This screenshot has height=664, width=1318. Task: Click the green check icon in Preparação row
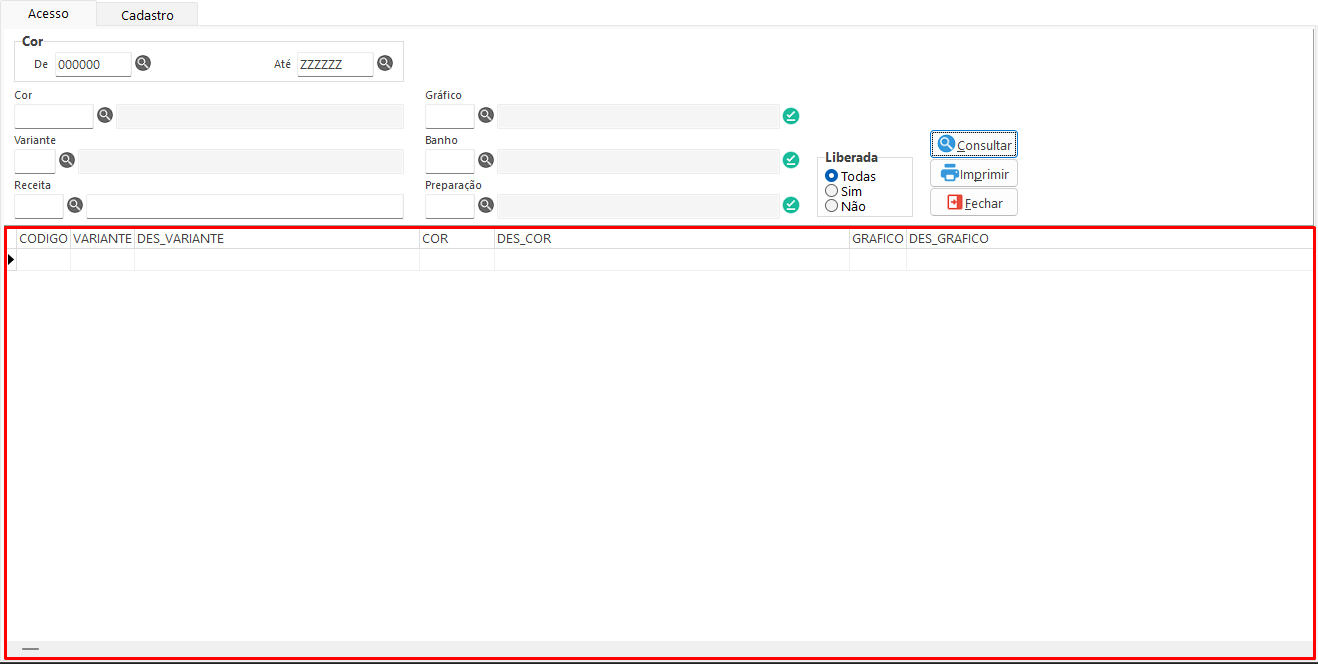pyautogui.click(x=791, y=205)
